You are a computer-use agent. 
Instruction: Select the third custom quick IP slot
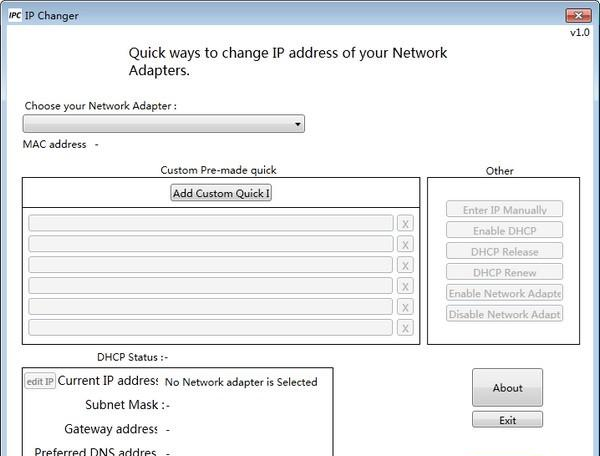tap(210, 265)
